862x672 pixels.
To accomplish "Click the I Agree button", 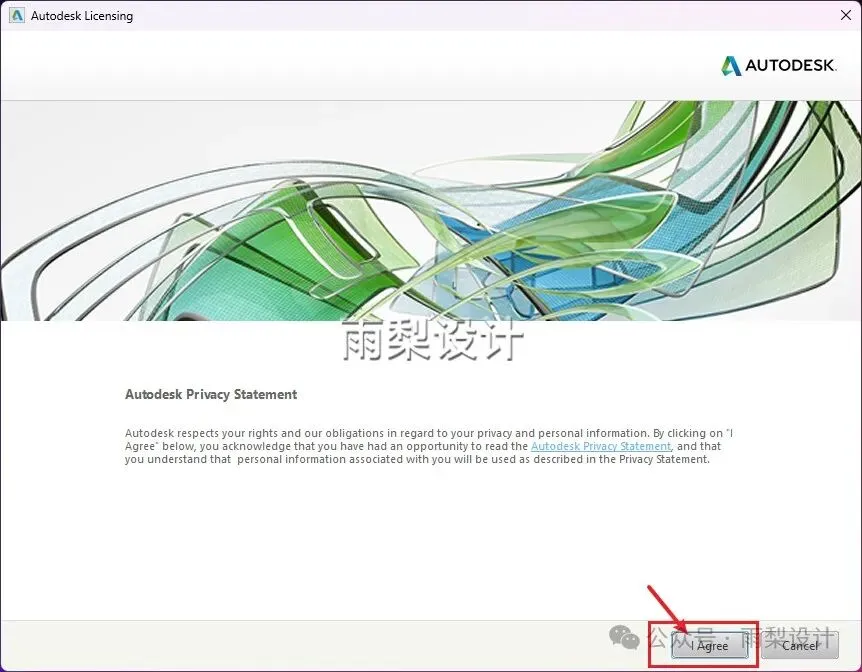I will pos(709,645).
